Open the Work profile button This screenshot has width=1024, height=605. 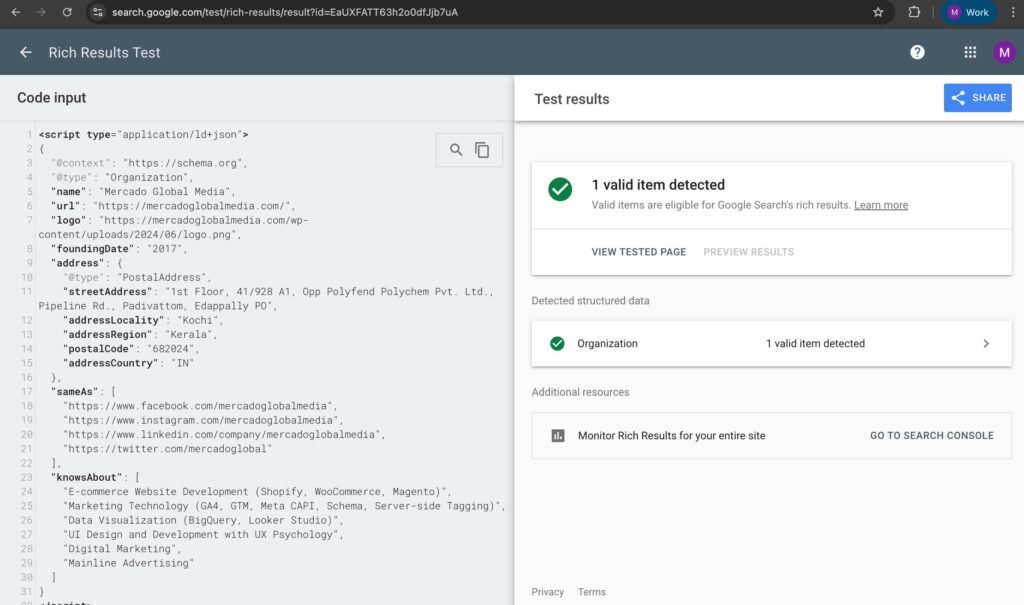click(x=968, y=12)
